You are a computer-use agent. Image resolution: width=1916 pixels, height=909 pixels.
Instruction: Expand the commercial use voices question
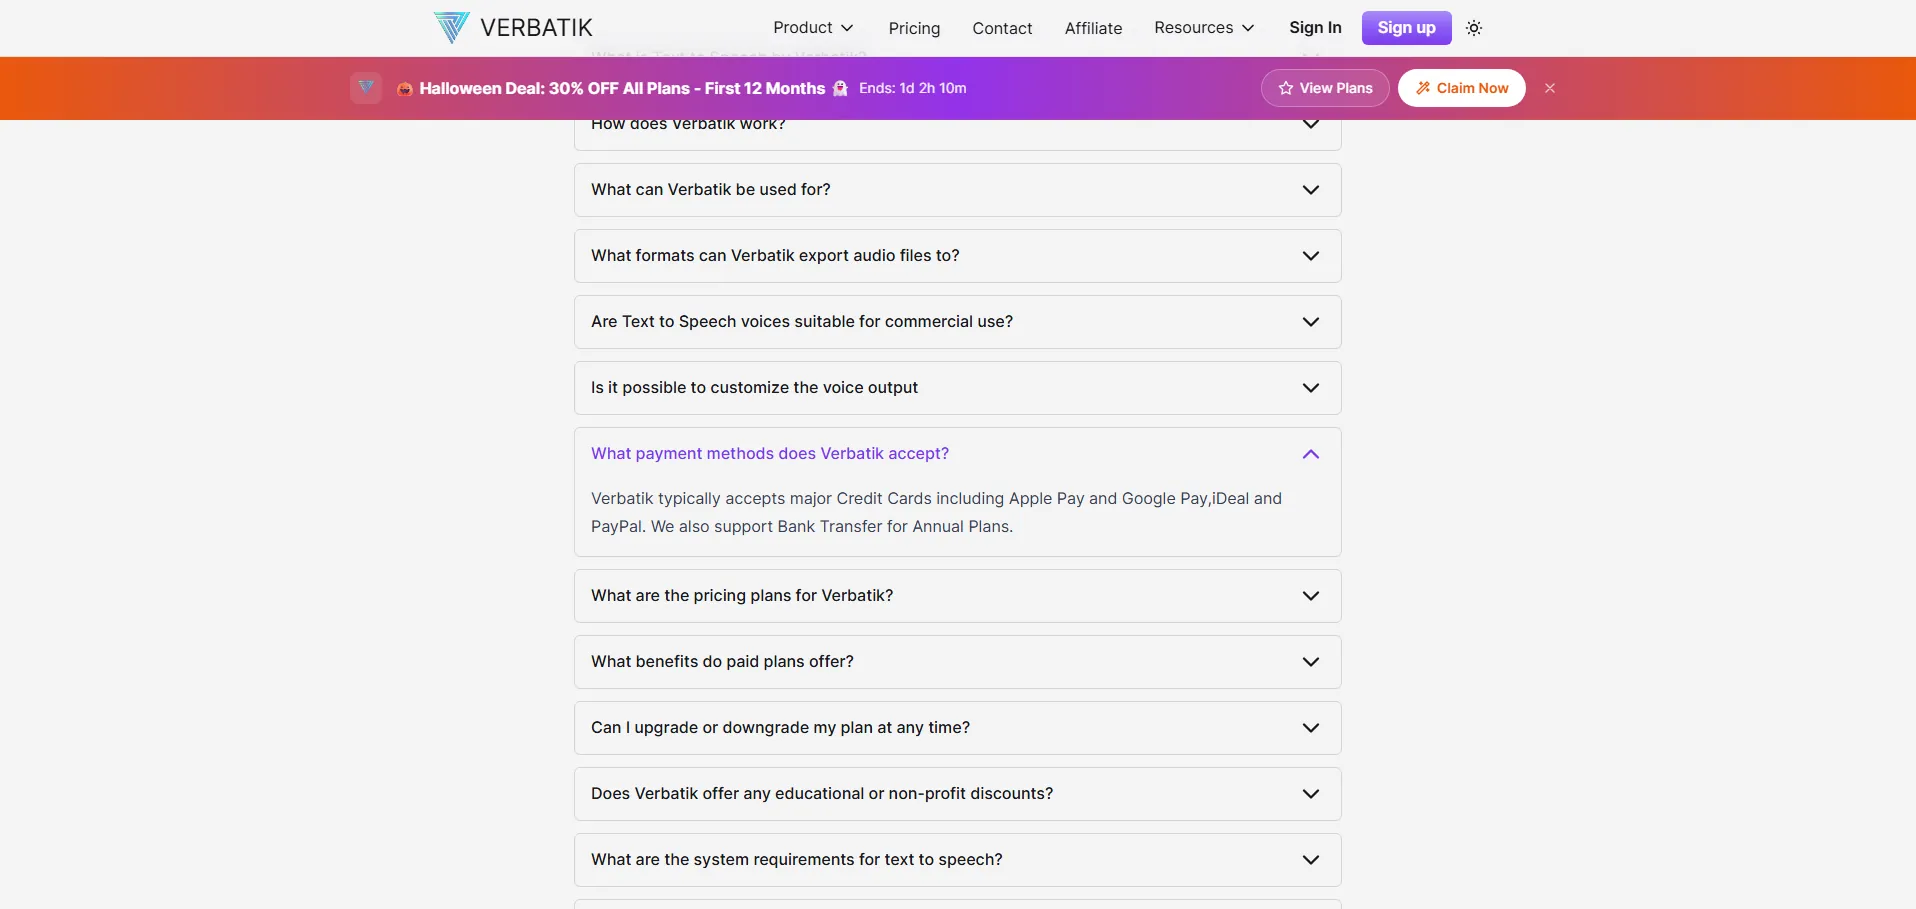point(957,322)
